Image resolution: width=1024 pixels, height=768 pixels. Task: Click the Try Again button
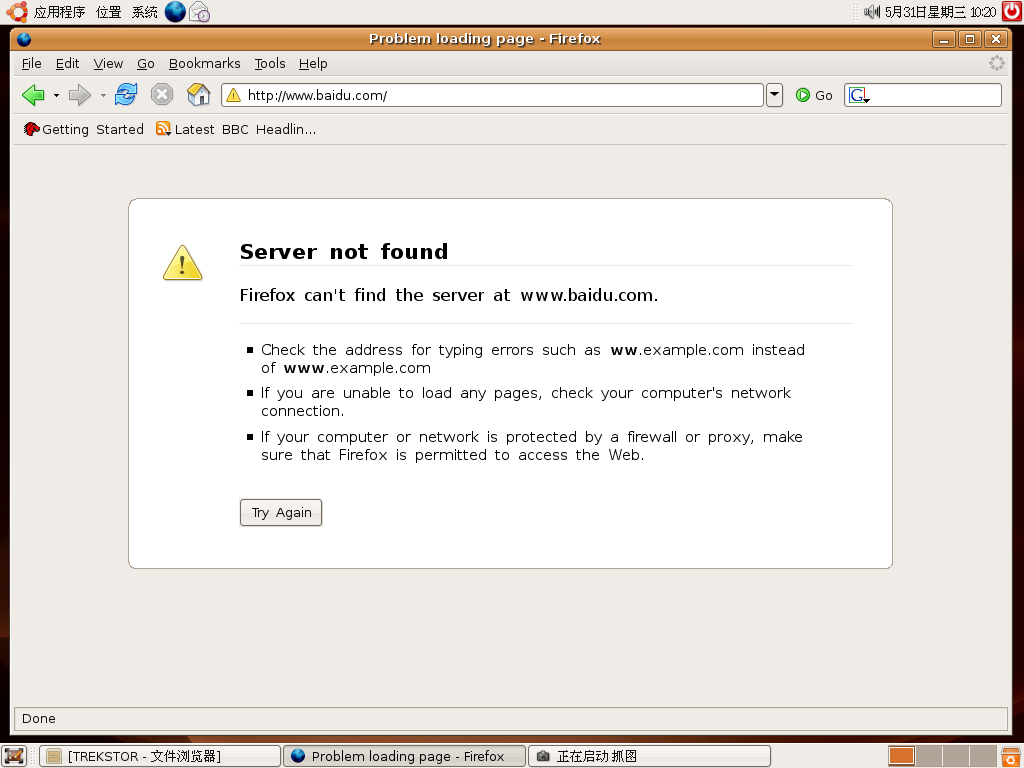[281, 513]
